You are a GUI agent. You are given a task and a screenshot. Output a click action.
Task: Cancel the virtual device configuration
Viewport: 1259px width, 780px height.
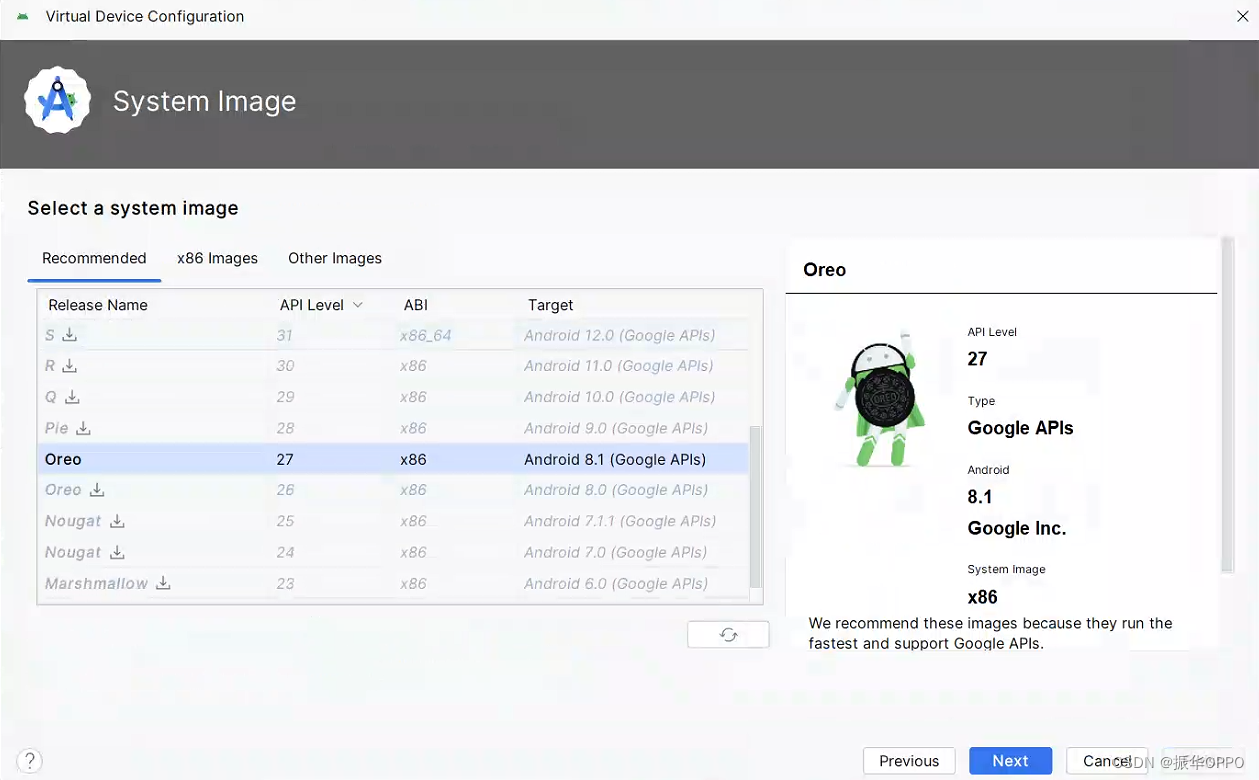tap(1107, 761)
